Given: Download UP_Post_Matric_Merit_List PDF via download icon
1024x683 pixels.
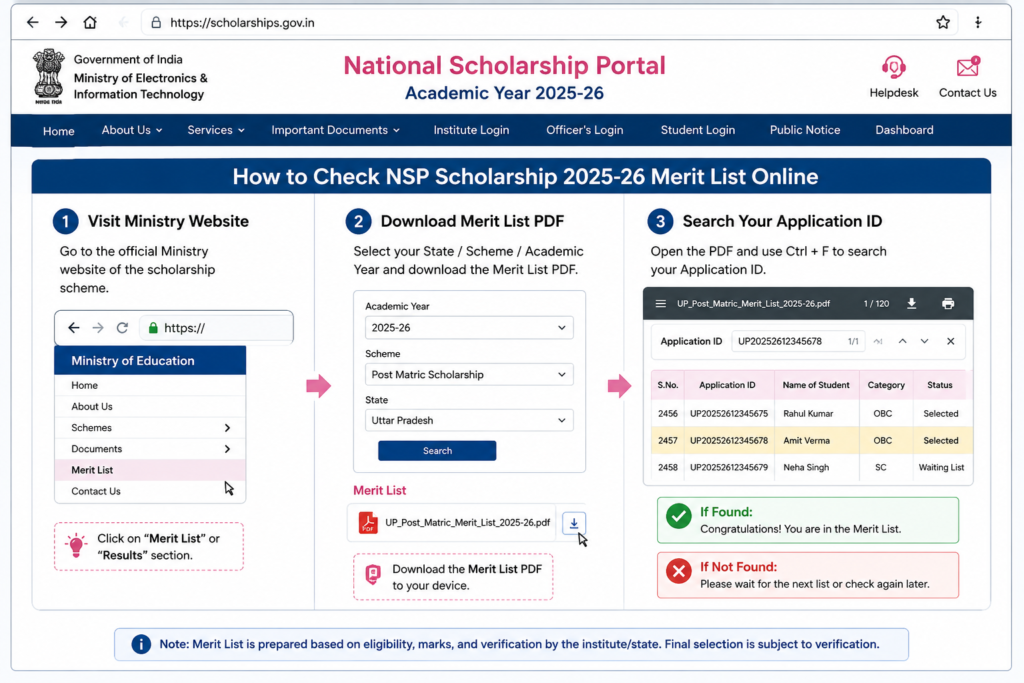Looking at the screenshot, I should [574, 523].
